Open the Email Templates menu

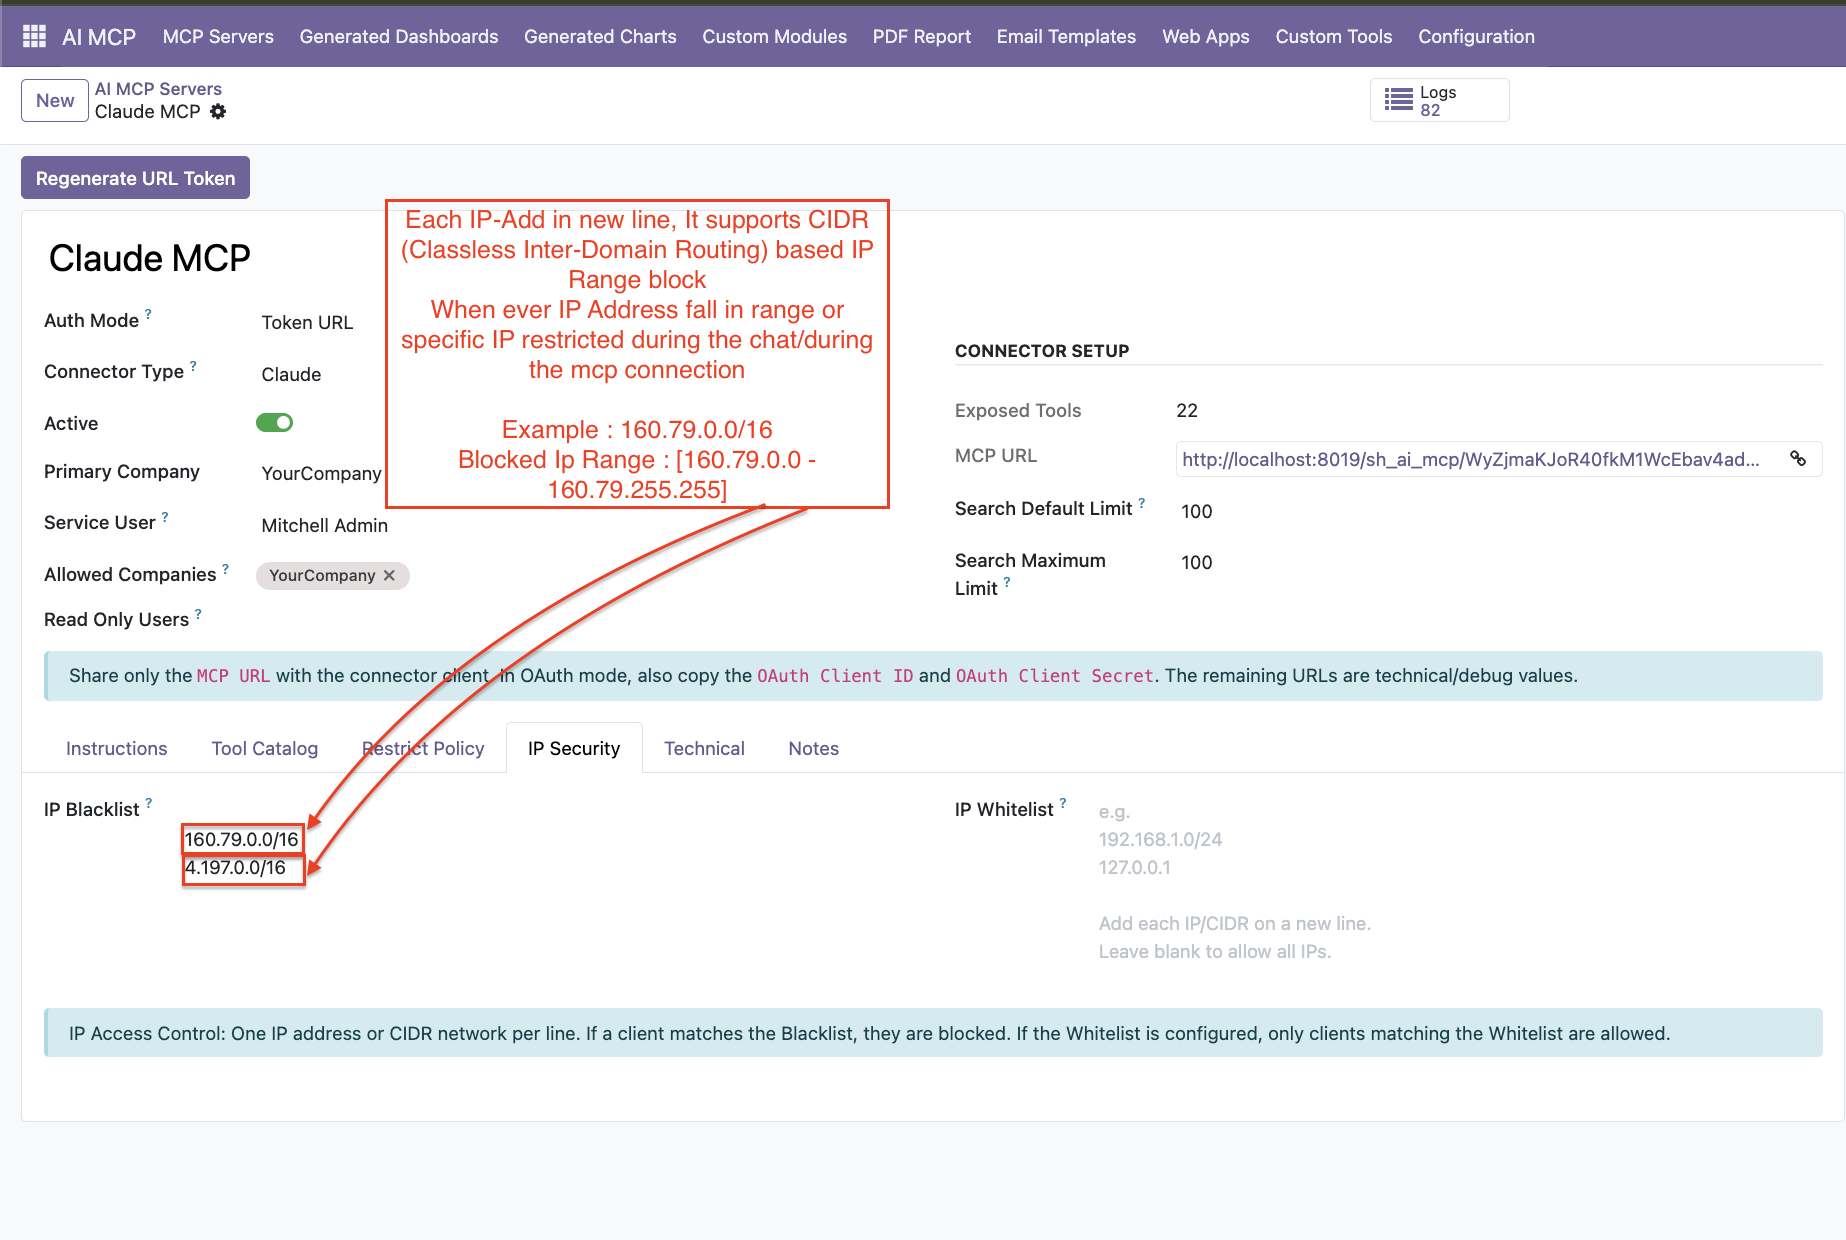click(1066, 37)
